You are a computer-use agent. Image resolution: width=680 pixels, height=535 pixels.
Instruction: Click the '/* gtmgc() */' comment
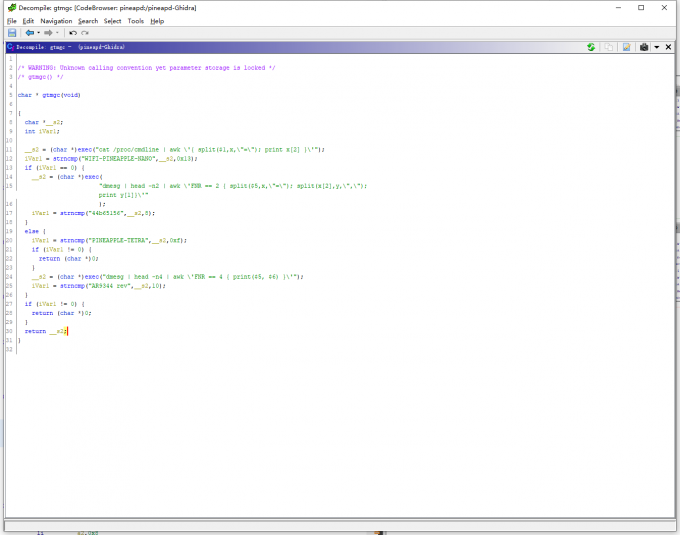[40, 77]
